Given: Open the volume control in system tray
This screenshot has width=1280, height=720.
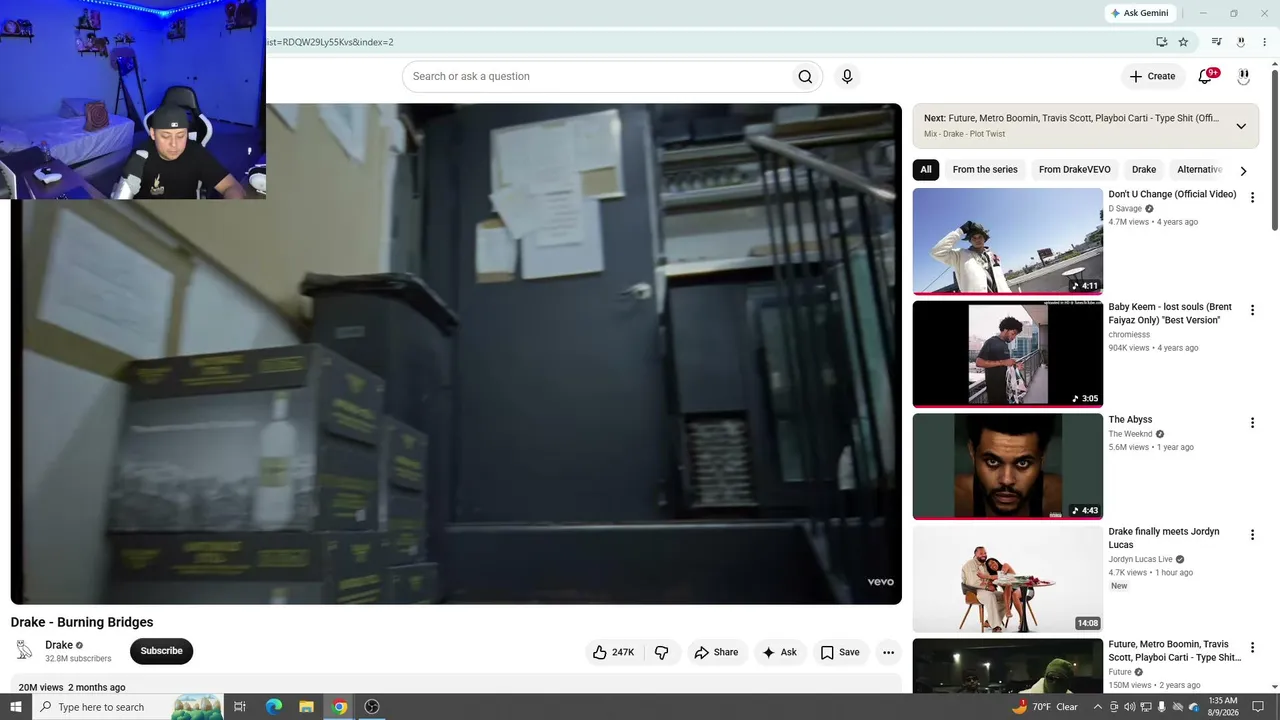Looking at the screenshot, I should tap(1129, 707).
